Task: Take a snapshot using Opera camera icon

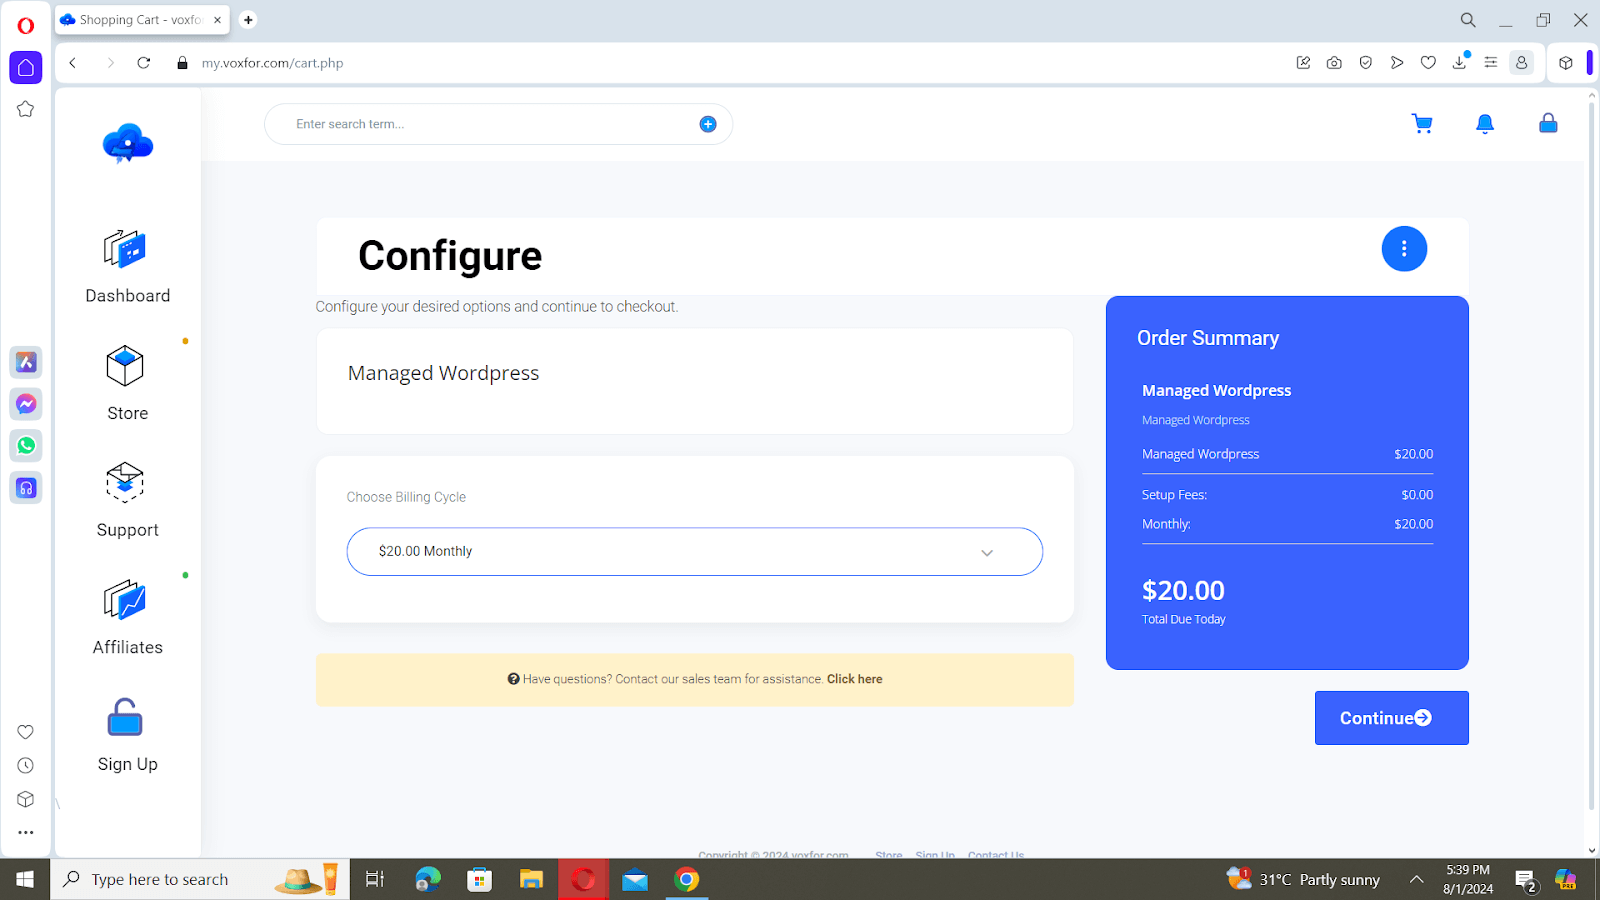Action: click(x=1333, y=62)
